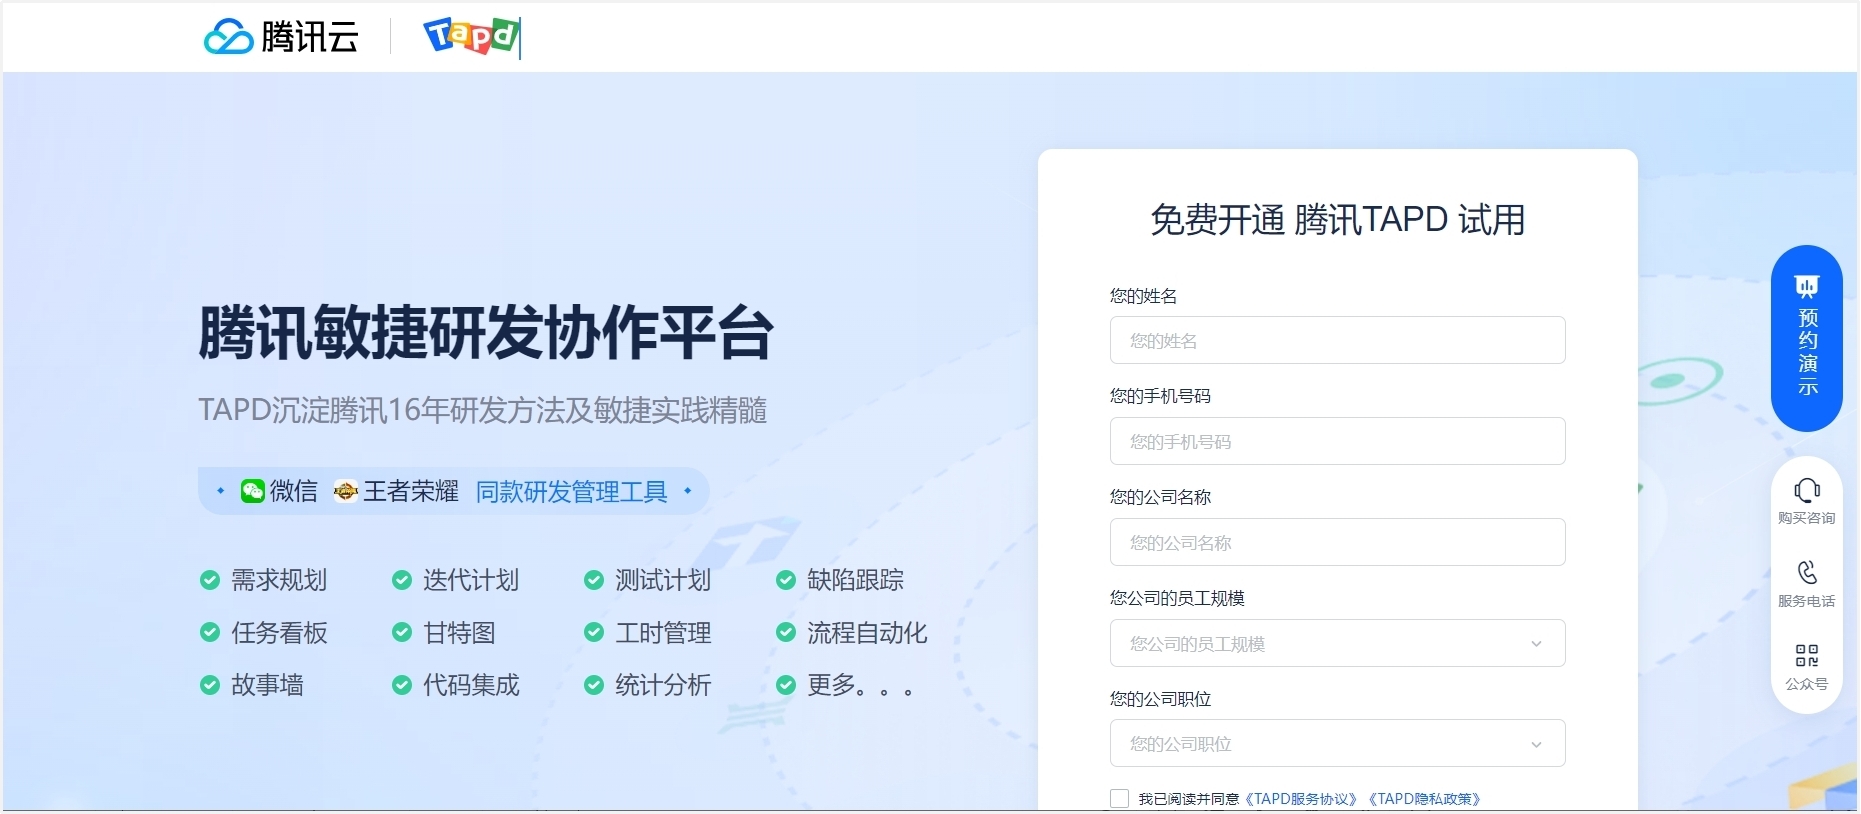Open the 您的公司职位 dropdown
1861x814 pixels.
click(1337, 743)
